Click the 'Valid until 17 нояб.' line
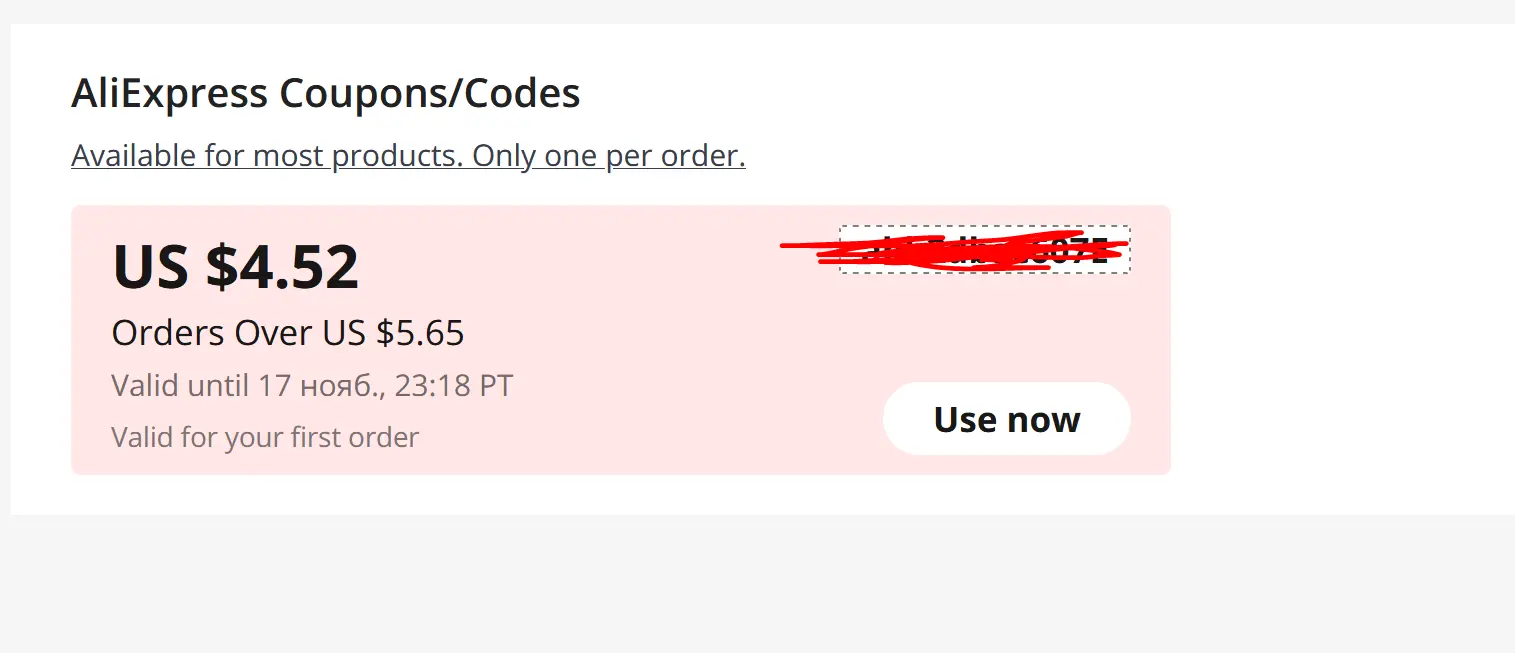This screenshot has height=653, width=1515. tap(312, 385)
